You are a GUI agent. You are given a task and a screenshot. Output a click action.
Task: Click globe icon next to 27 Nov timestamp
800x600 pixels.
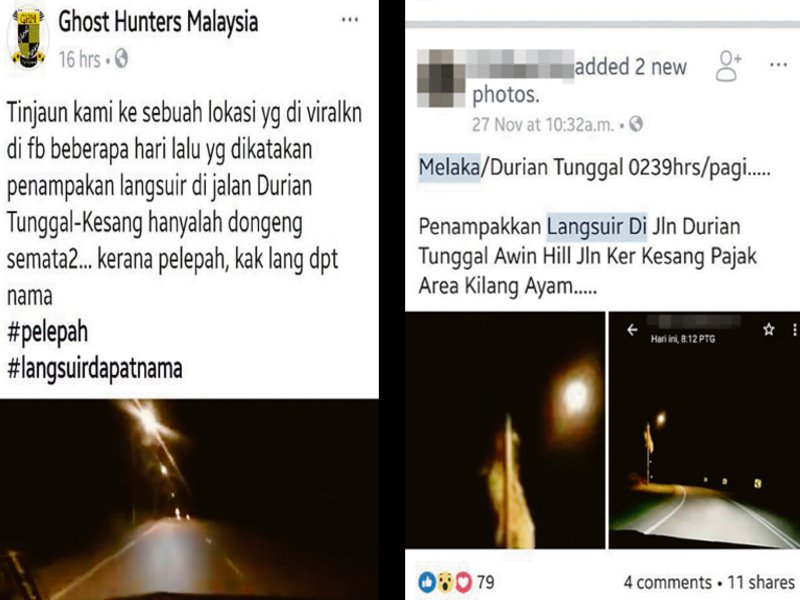point(636,123)
